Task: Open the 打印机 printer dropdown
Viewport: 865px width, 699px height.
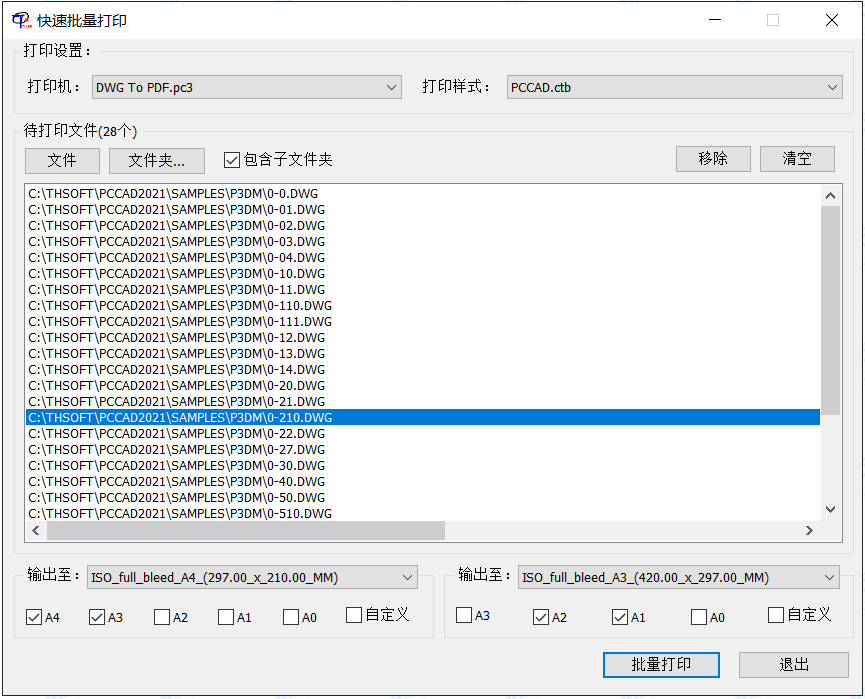Action: (246, 87)
